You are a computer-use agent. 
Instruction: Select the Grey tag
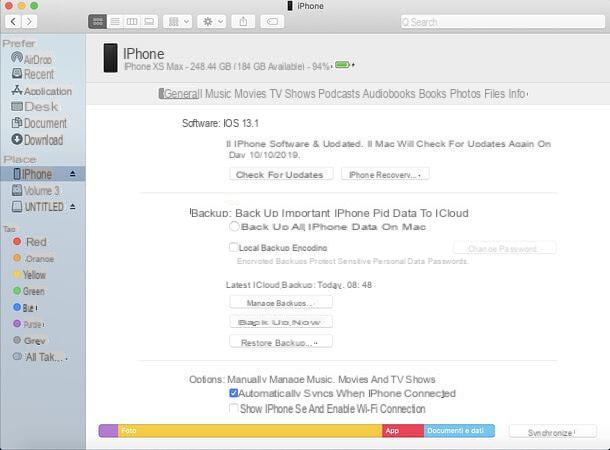tap(29, 341)
